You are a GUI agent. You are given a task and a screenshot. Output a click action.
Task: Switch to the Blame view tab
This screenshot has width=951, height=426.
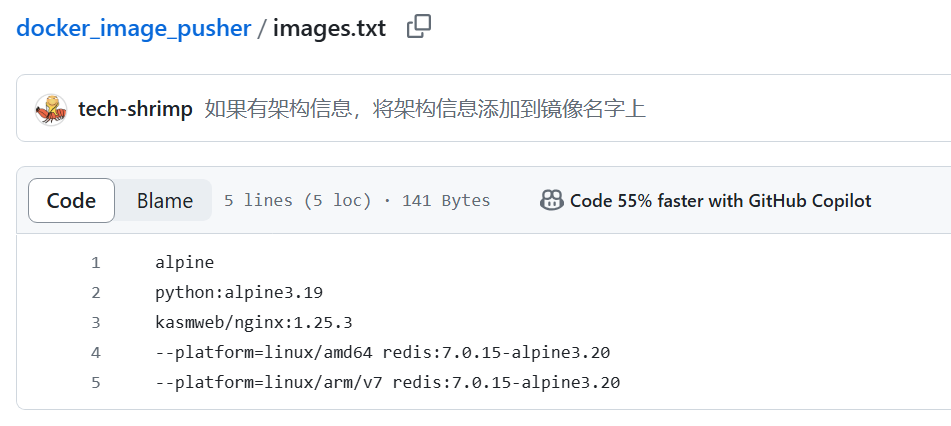pos(164,200)
